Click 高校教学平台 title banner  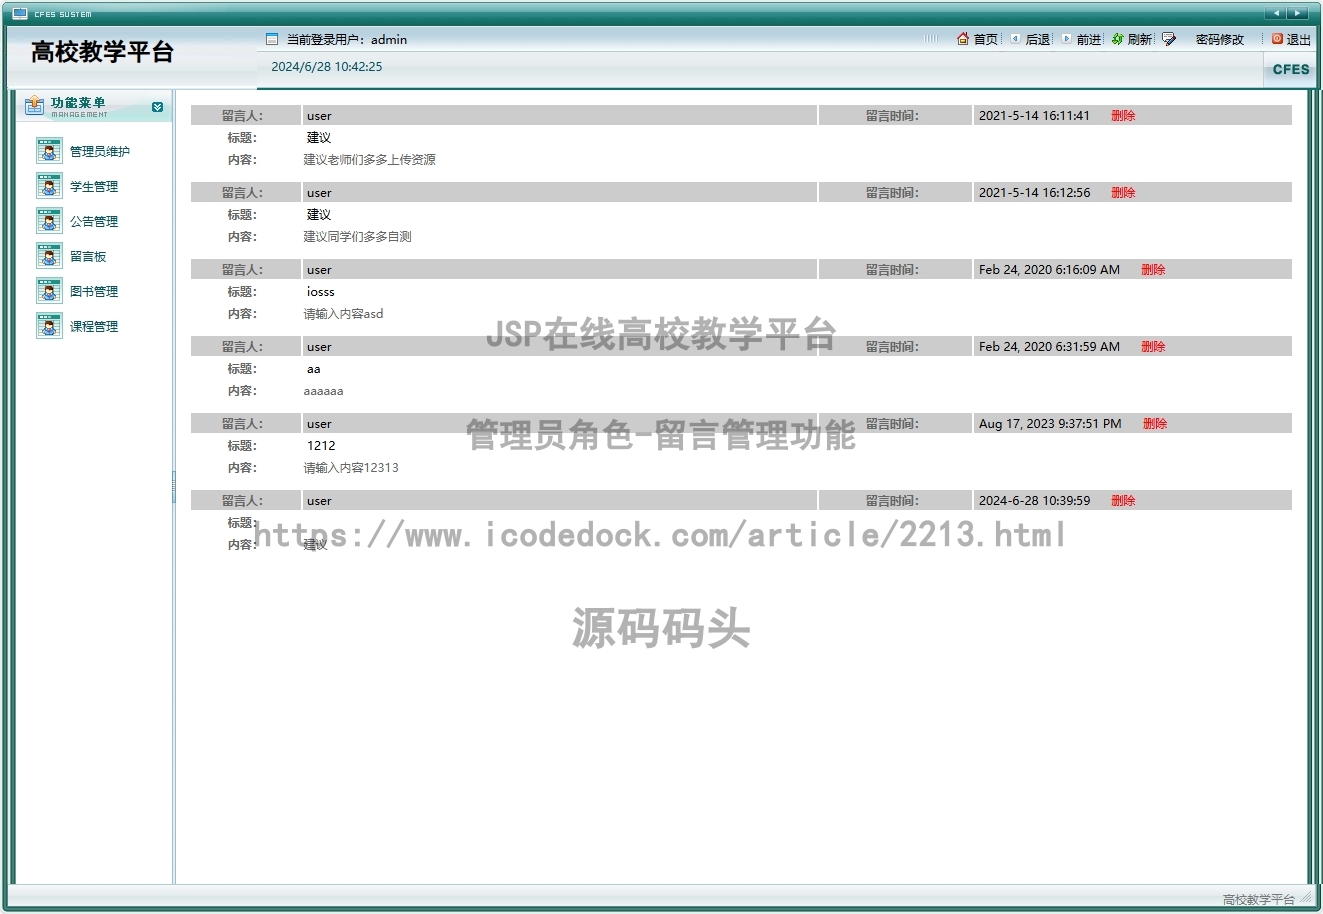point(102,52)
